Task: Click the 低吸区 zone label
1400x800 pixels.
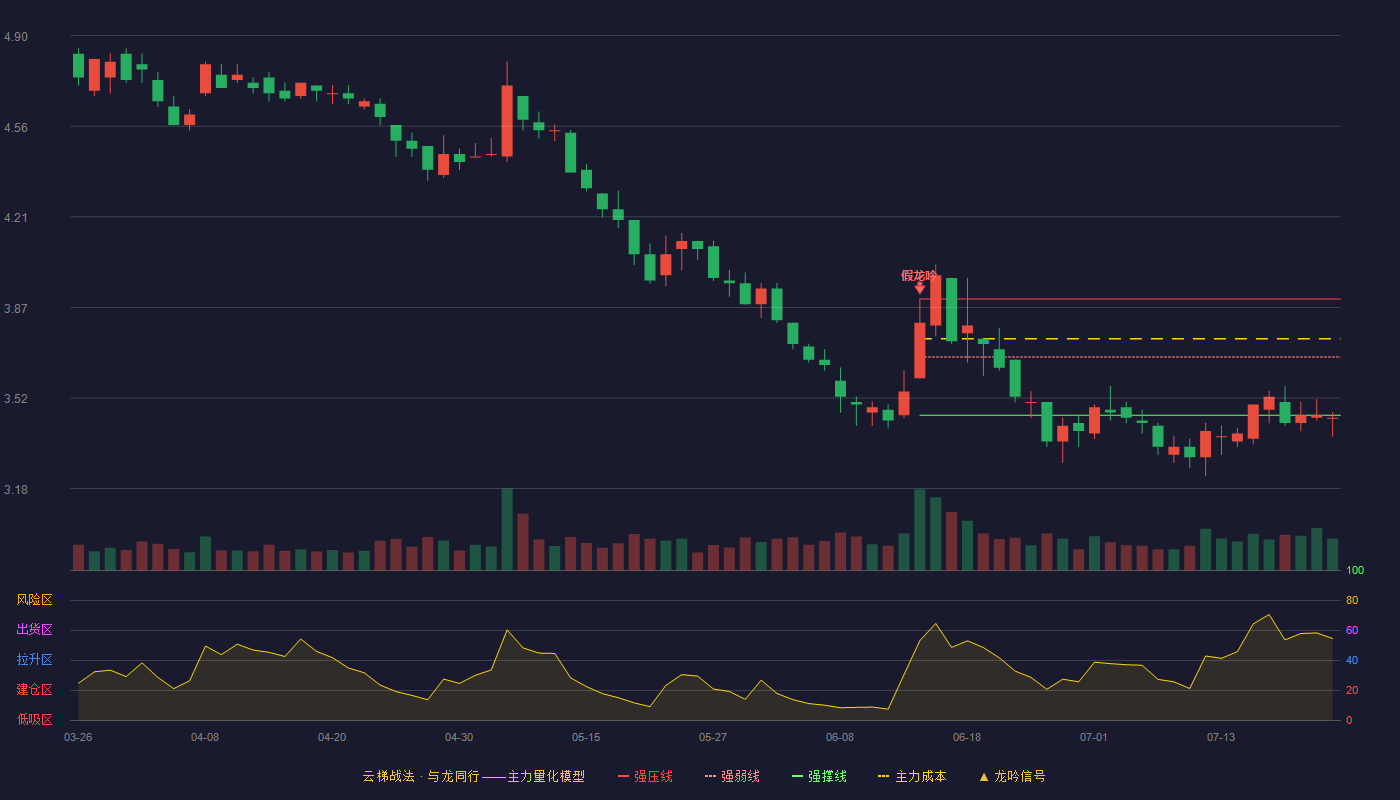Action: pyautogui.click(x=35, y=719)
